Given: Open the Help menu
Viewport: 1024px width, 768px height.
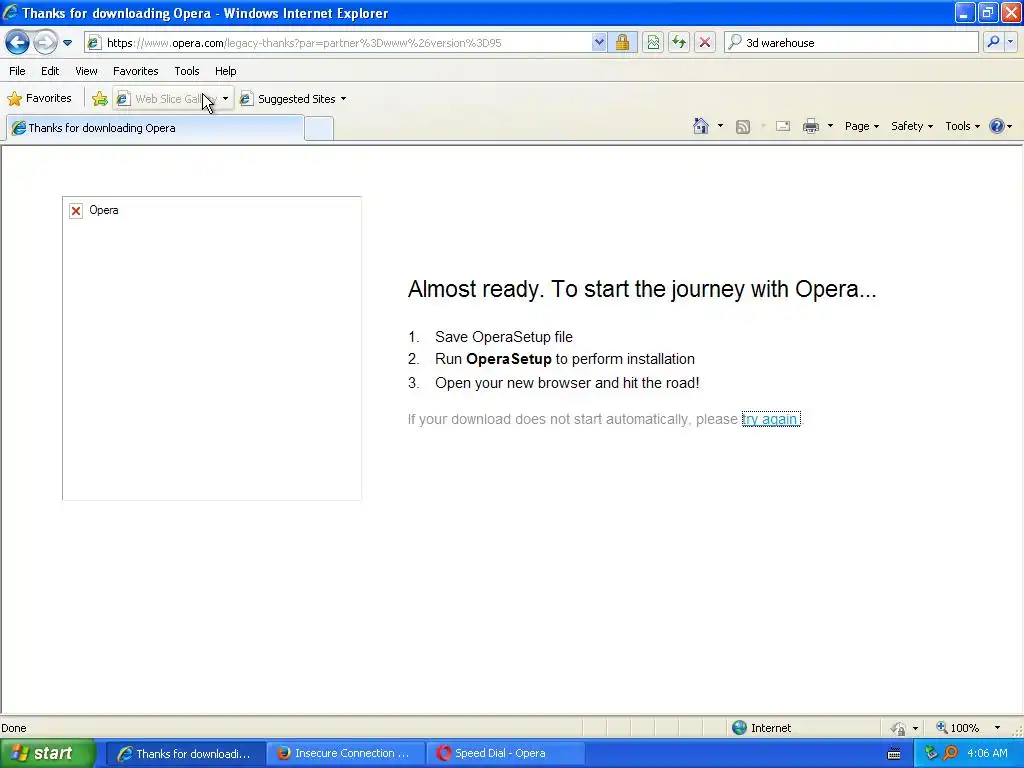Looking at the screenshot, I should 225,71.
